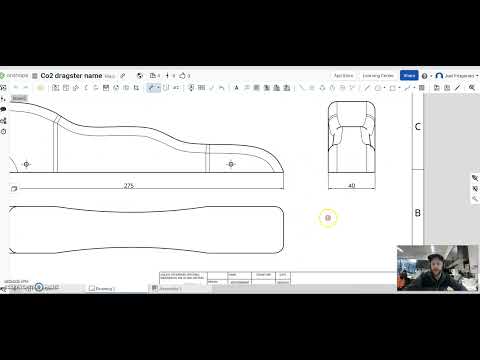Open the Learning Center link
The image size is (480, 360).
tap(378, 76)
